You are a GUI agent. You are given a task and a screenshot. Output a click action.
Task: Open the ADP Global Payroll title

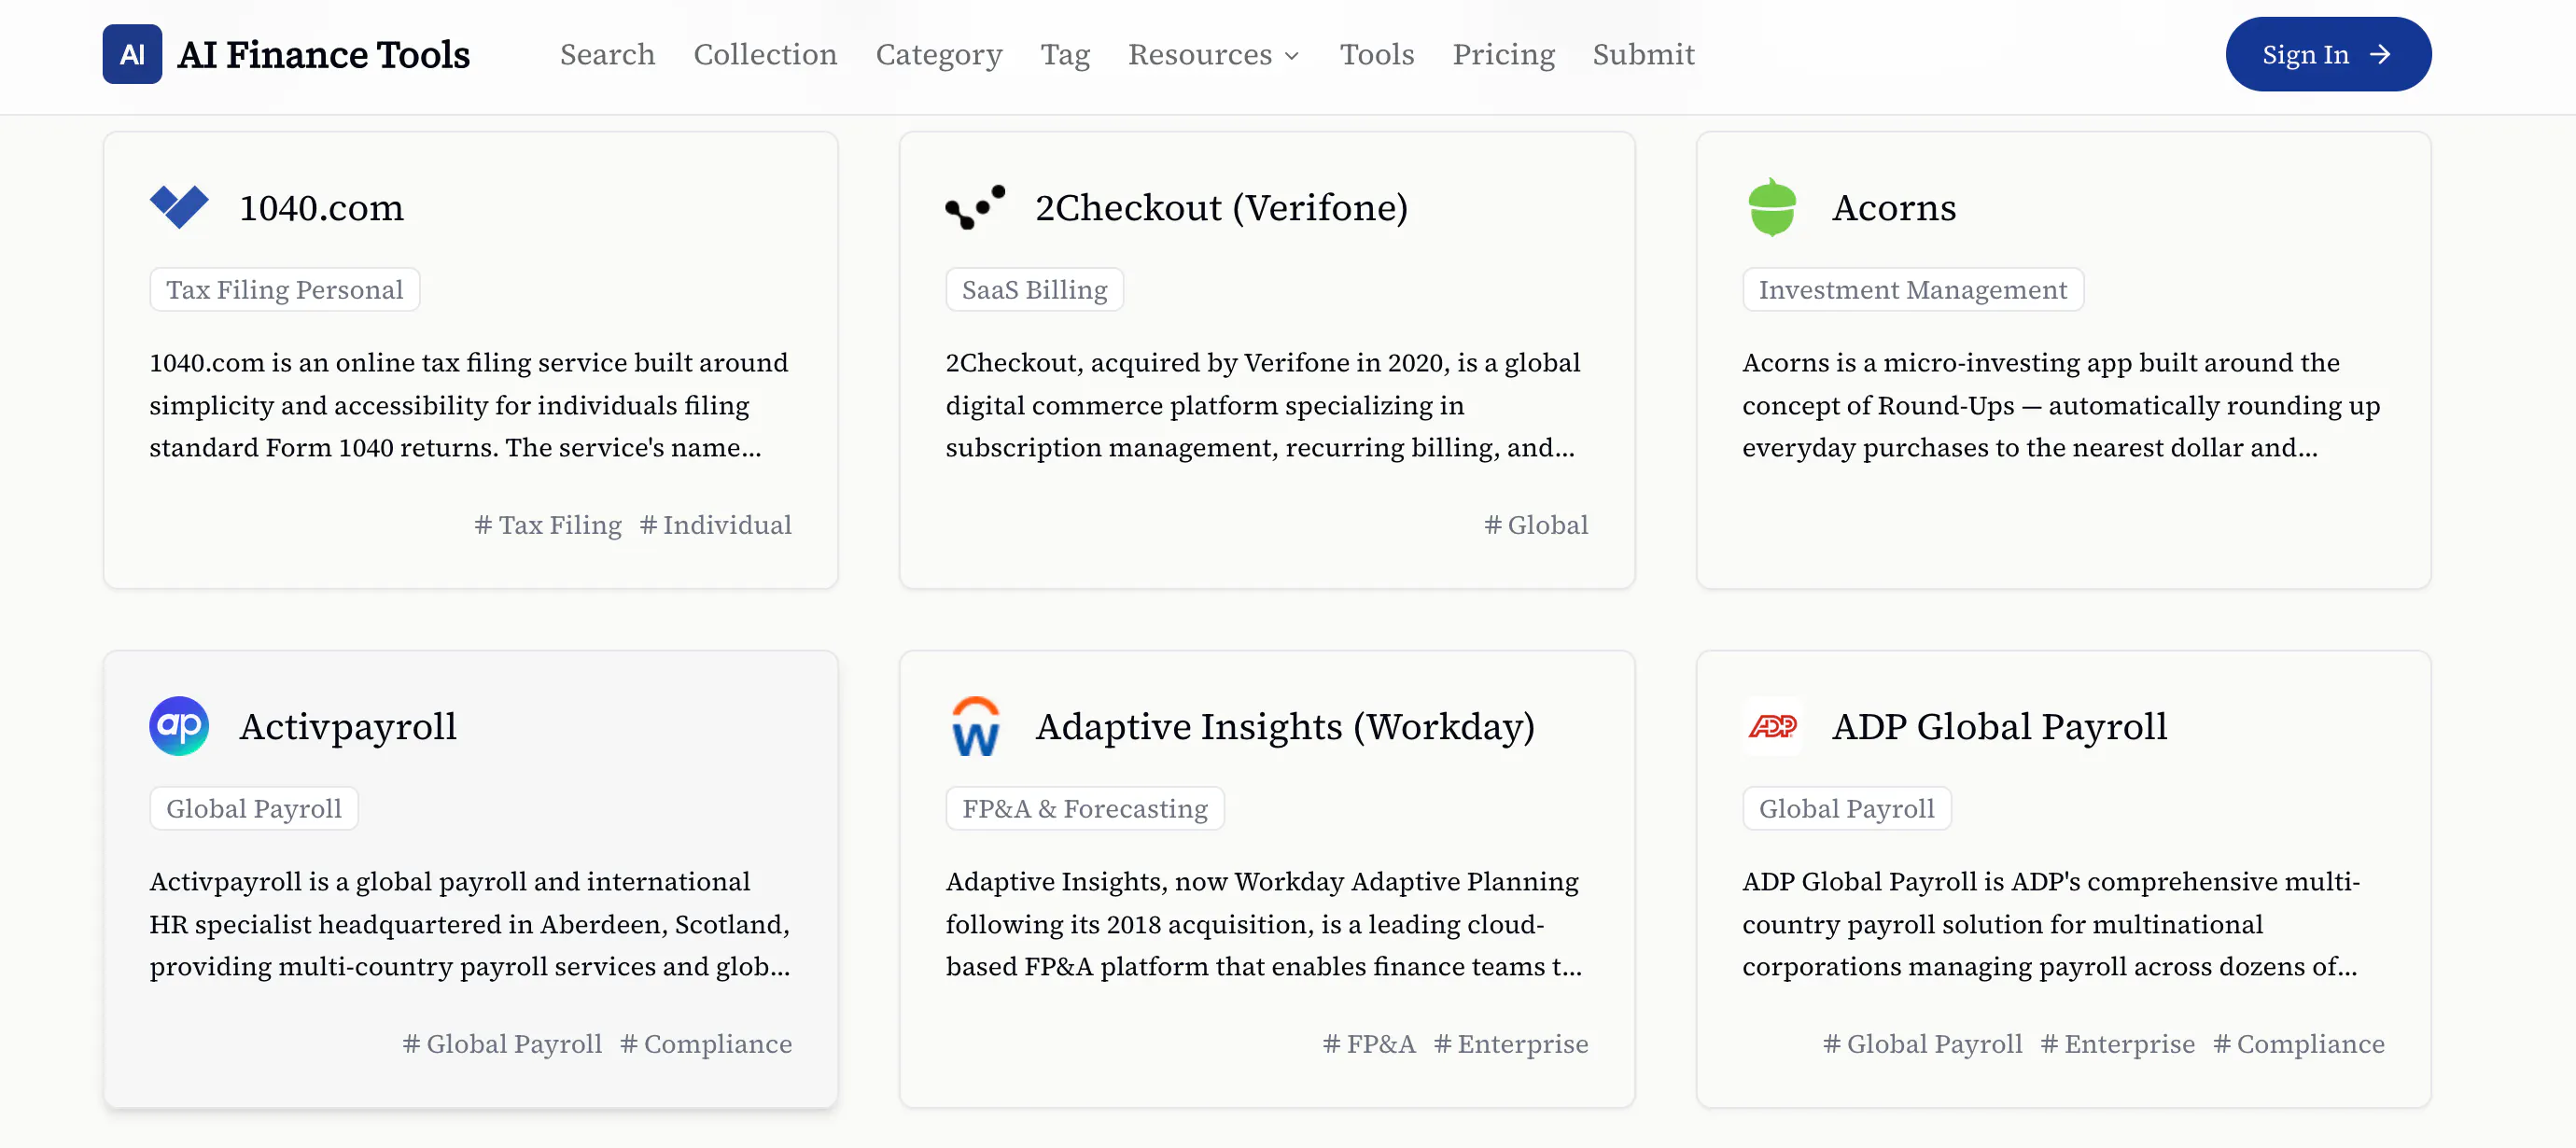click(1999, 727)
